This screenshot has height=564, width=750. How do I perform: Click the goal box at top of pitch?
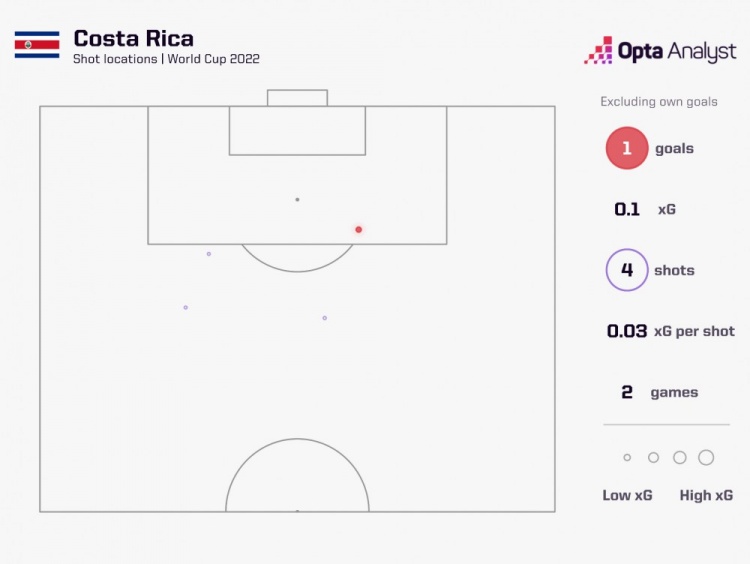click(297, 98)
